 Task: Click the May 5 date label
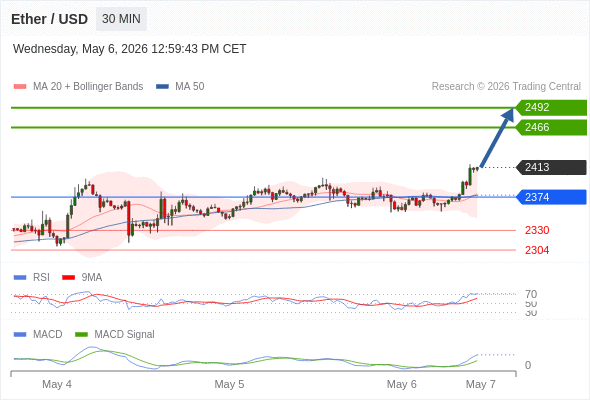click(229, 384)
